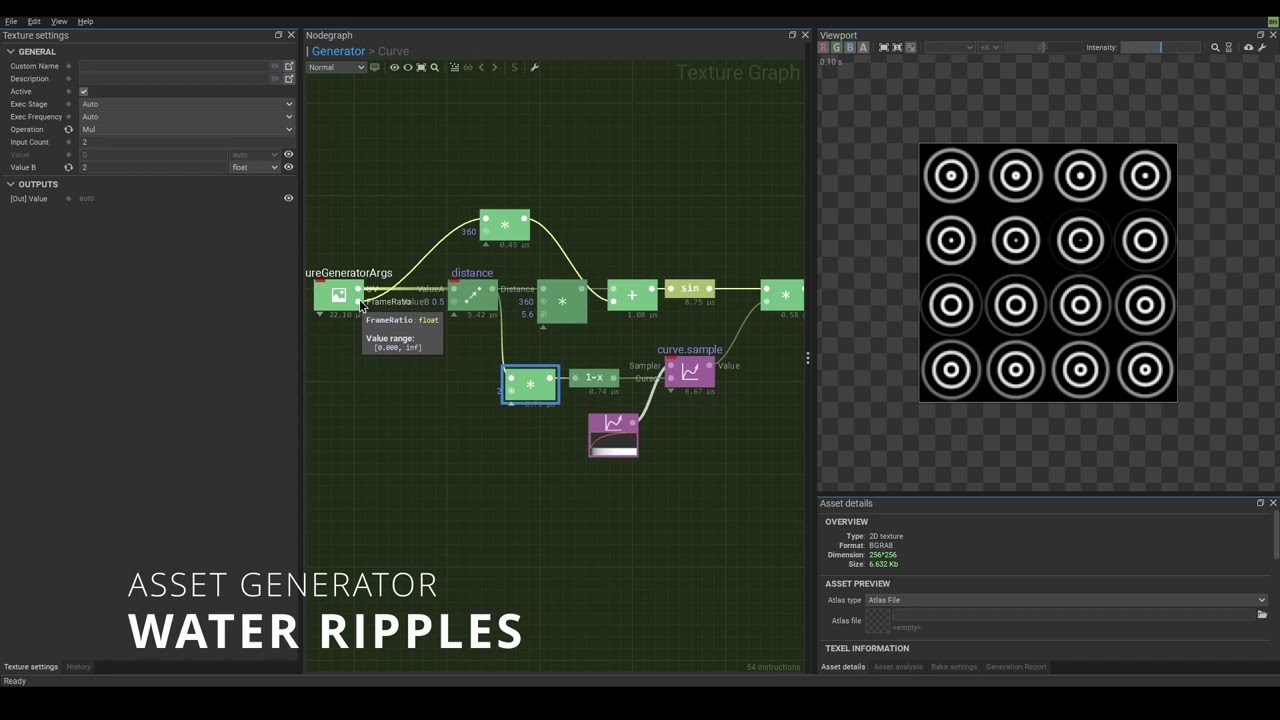Click the reset icon beside Operation
Image resolution: width=1280 pixels, height=720 pixels.
[69, 129]
